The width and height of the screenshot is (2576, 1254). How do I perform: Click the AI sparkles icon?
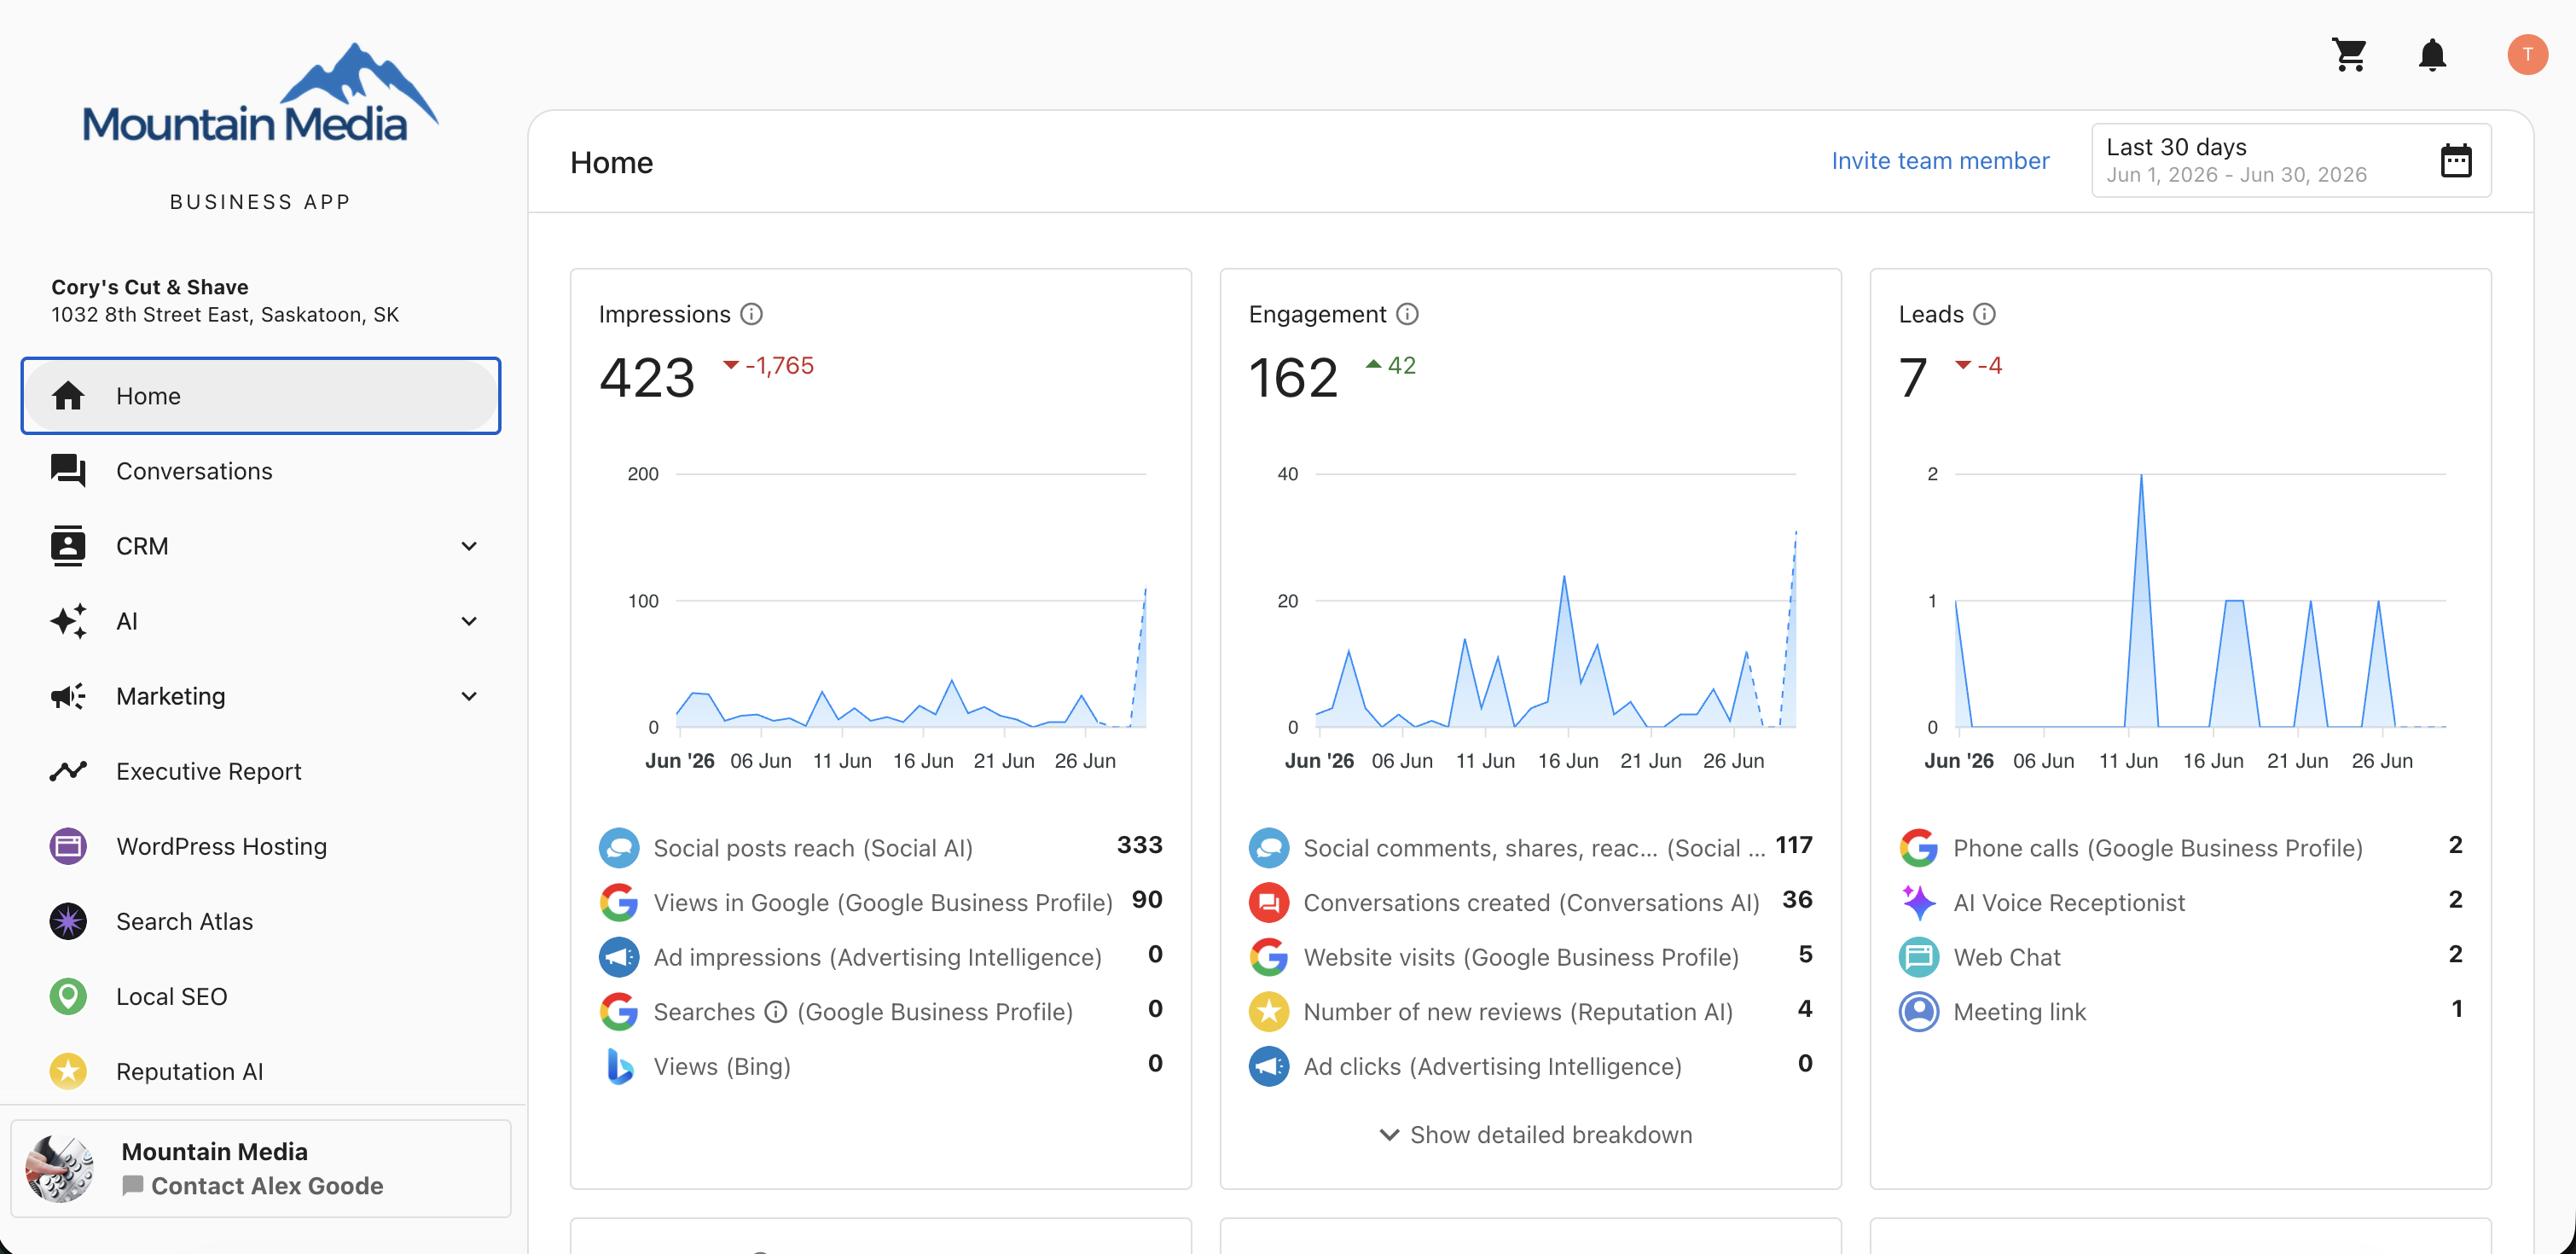point(68,621)
